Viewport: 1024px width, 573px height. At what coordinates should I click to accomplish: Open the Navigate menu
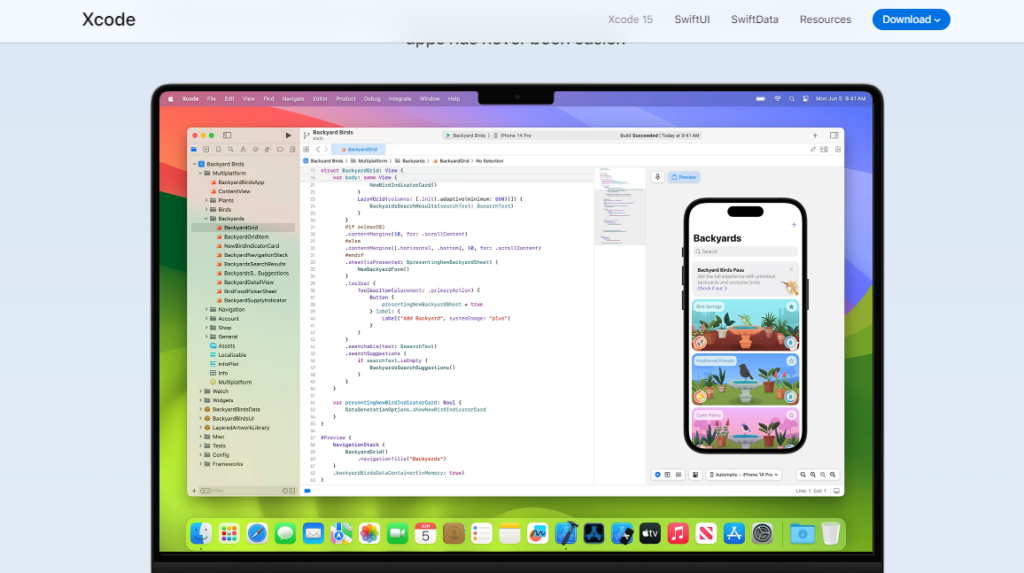(293, 99)
